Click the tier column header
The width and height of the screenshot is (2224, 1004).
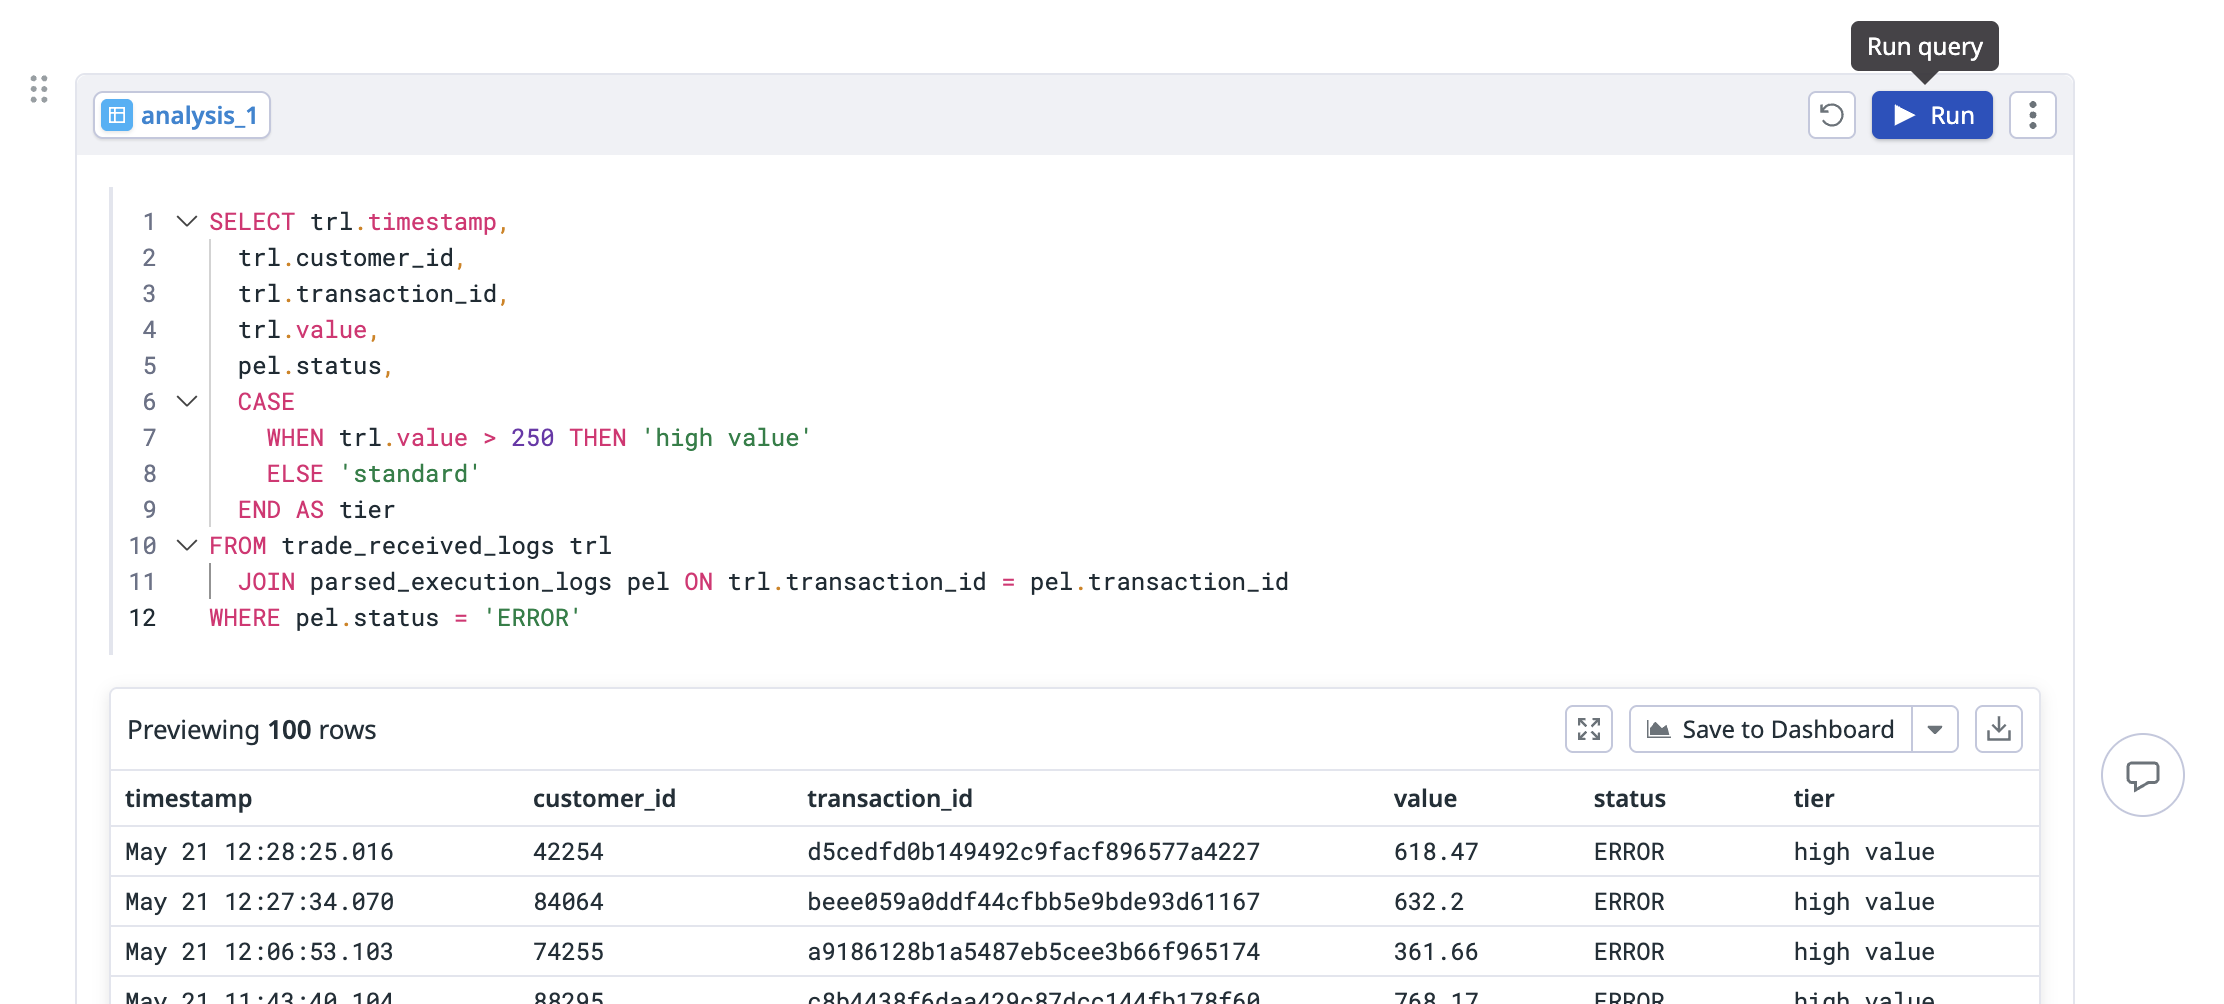click(1813, 798)
